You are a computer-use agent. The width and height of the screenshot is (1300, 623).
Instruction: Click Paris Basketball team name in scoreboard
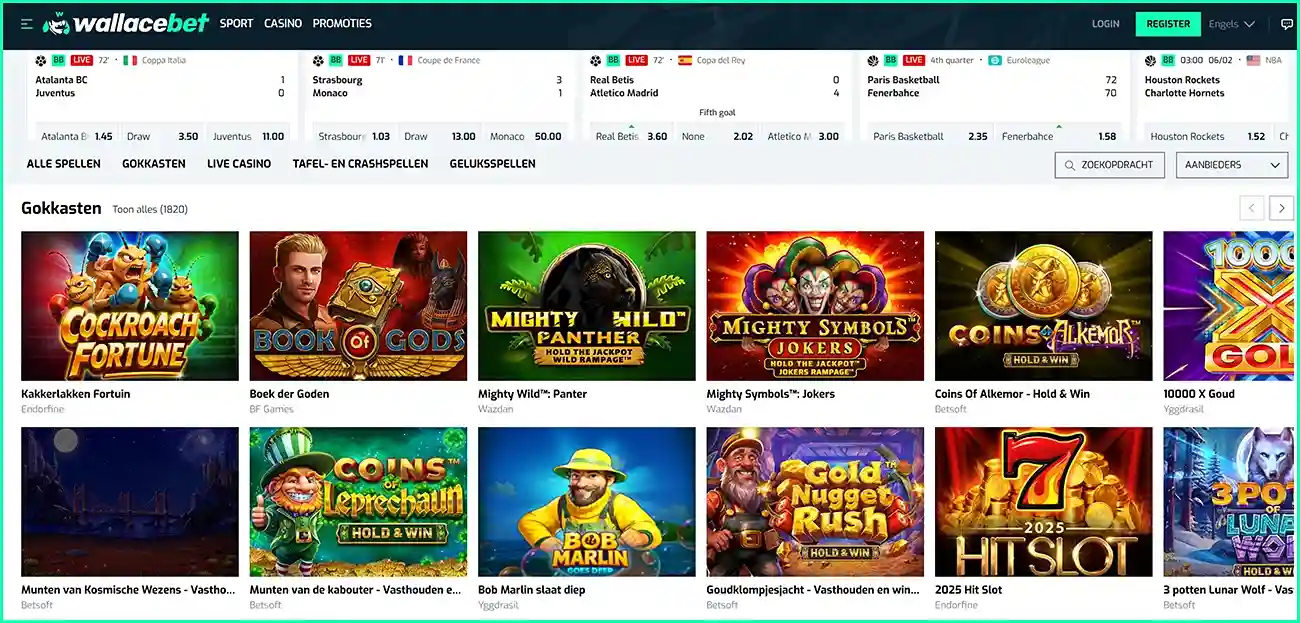point(904,80)
